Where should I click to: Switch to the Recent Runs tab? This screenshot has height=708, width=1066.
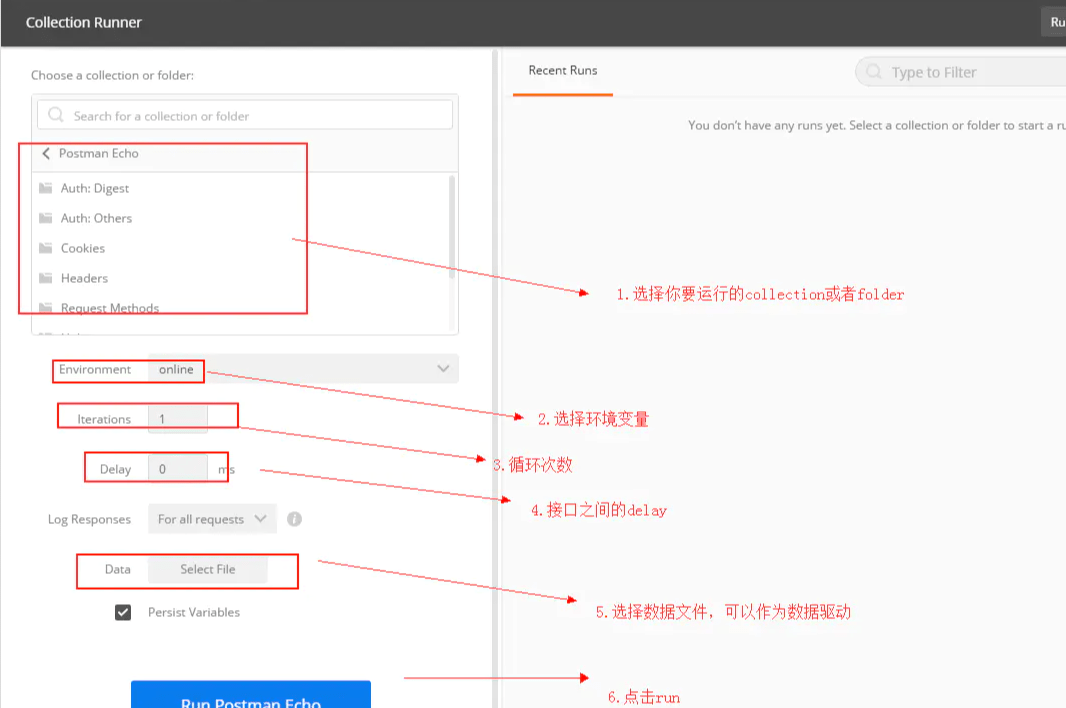click(562, 71)
